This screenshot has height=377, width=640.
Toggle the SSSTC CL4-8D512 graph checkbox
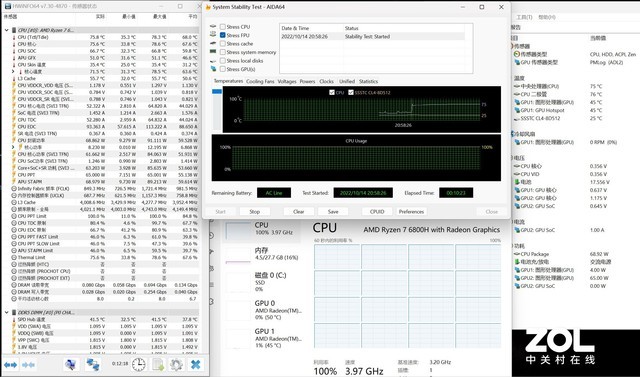pos(351,93)
